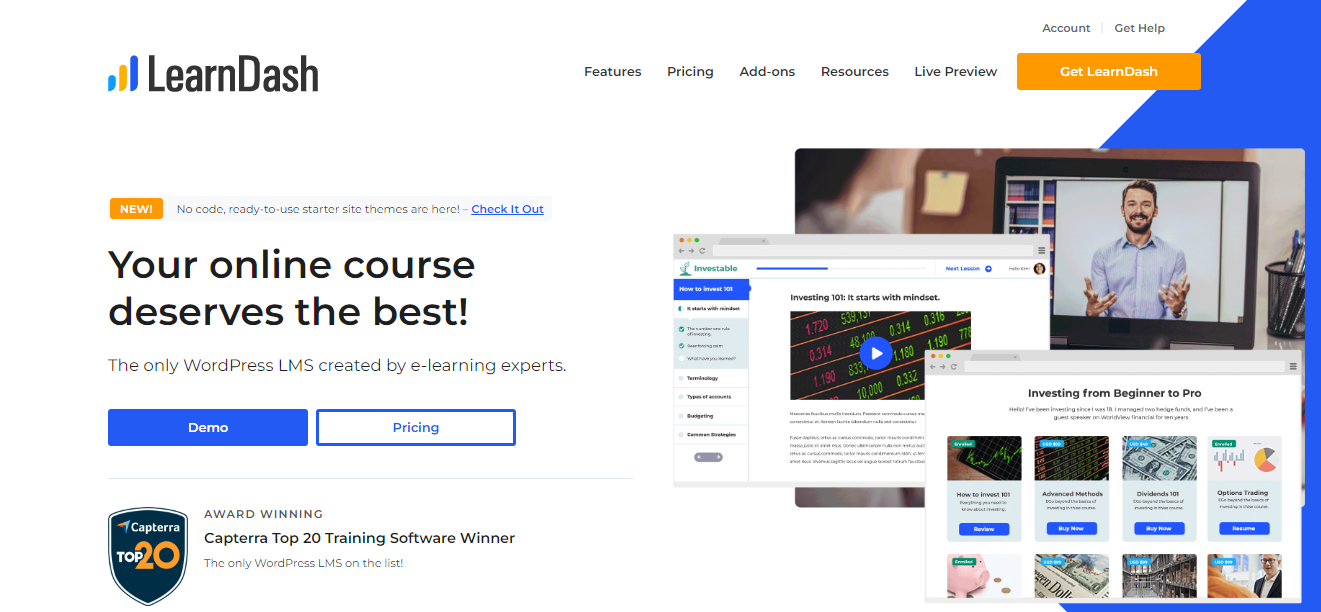Expand the 'How to invest 101' sidebar header
This screenshot has height=612, width=1321.
coord(711,289)
